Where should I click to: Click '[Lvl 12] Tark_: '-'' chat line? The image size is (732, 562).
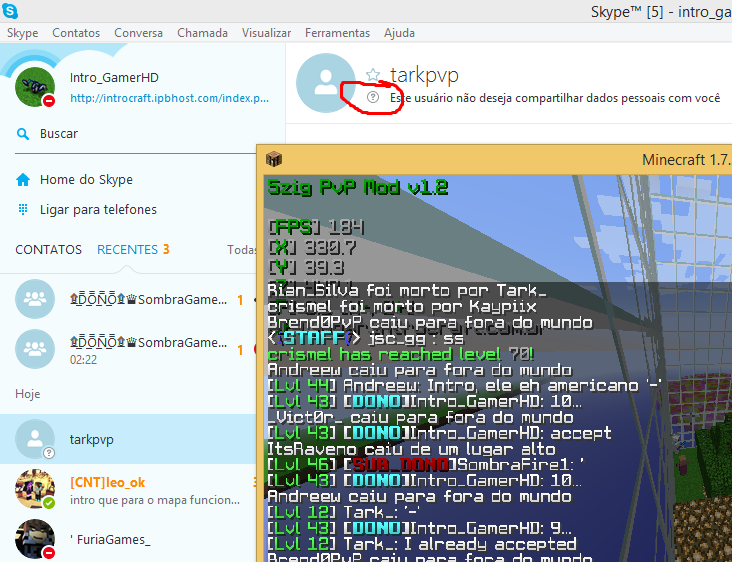click(344, 512)
